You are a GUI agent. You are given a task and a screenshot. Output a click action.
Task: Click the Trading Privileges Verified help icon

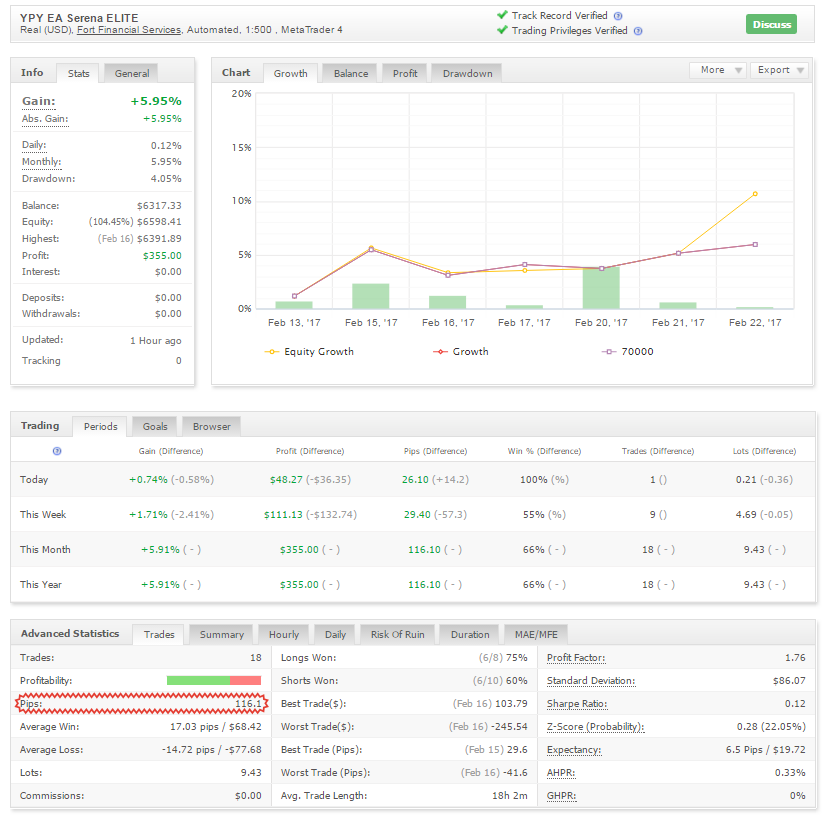[x=638, y=31]
